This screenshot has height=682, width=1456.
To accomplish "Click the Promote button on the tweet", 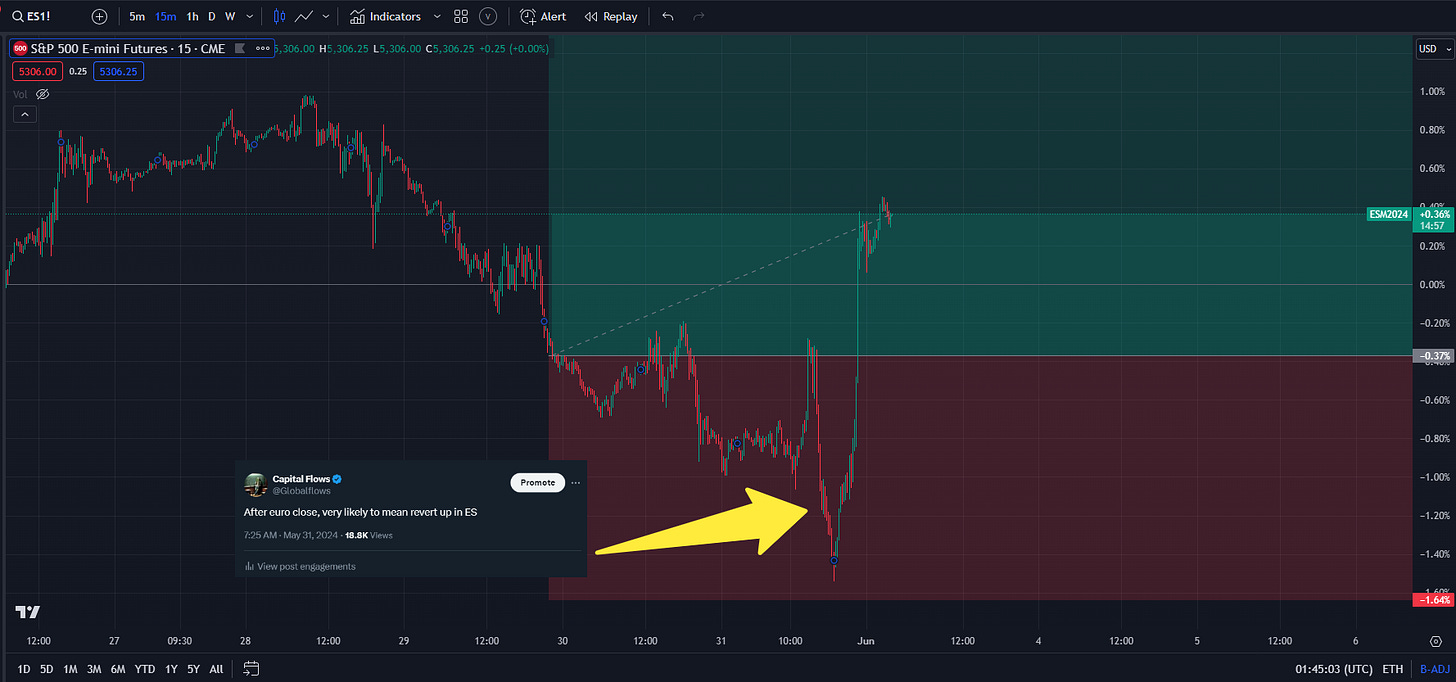I will click(x=537, y=482).
